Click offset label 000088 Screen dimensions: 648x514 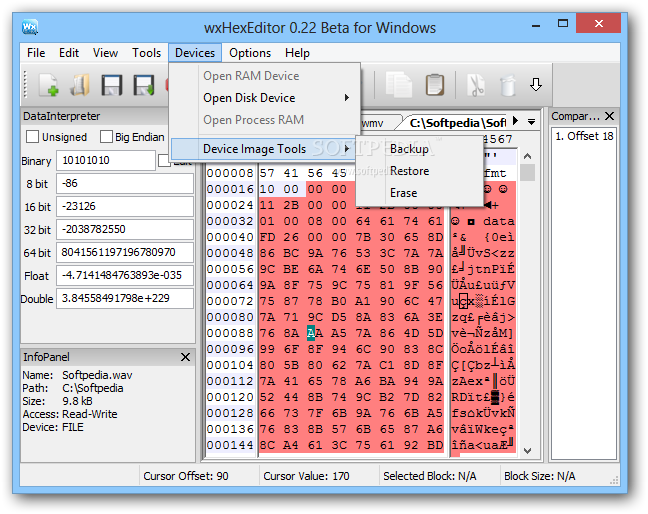pos(230,333)
